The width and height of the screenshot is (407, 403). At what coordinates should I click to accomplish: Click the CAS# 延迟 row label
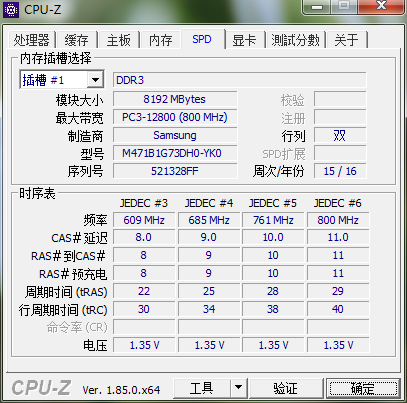click(79, 238)
